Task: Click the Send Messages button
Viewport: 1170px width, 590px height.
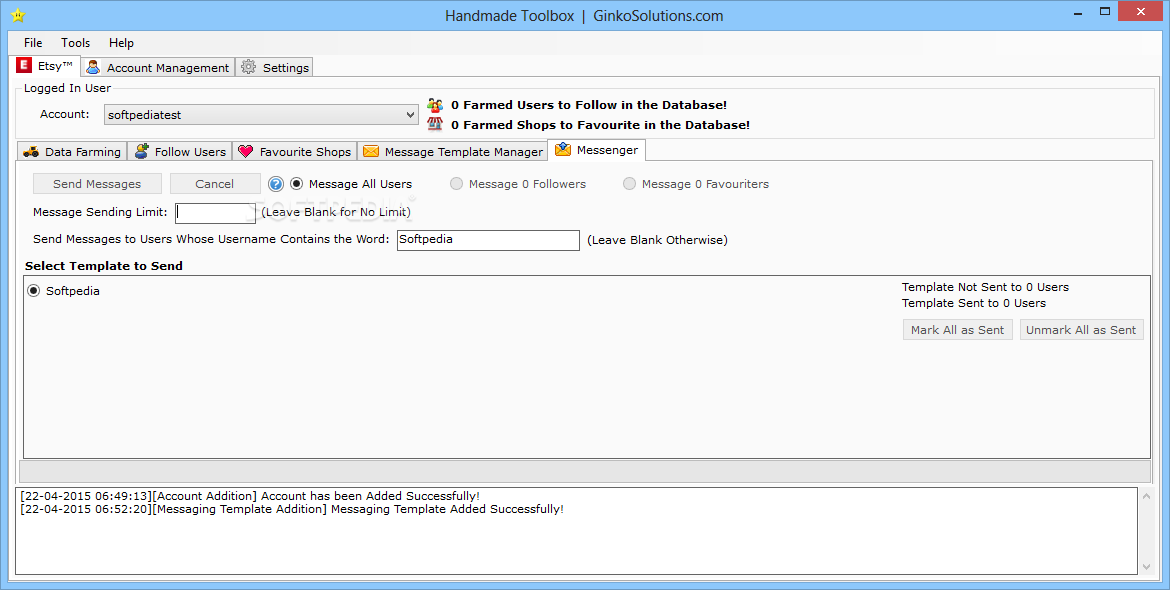Action: coord(97,183)
